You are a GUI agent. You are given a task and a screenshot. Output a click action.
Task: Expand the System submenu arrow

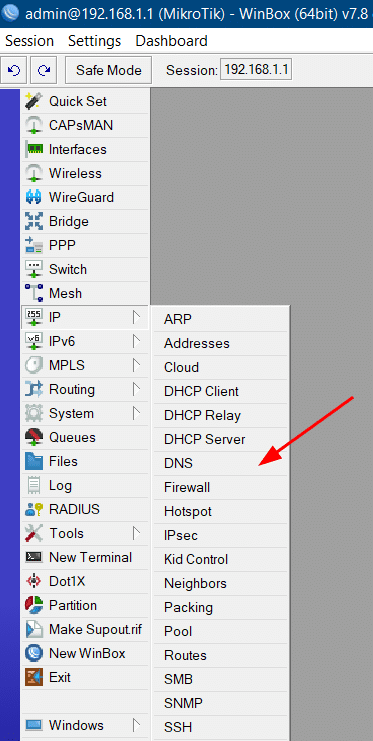(x=137, y=414)
